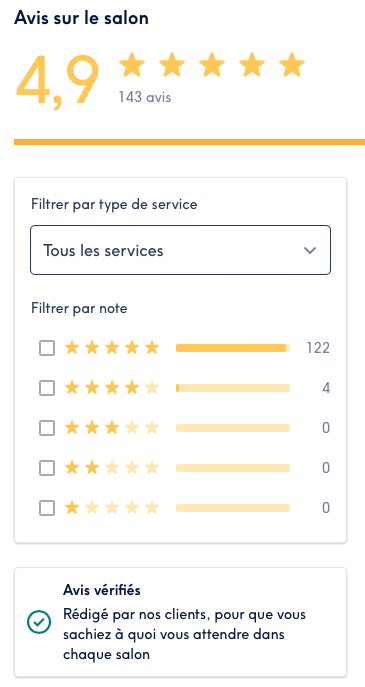Click the four-star rating progress bar

pyautogui.click(x=233, y=388)
